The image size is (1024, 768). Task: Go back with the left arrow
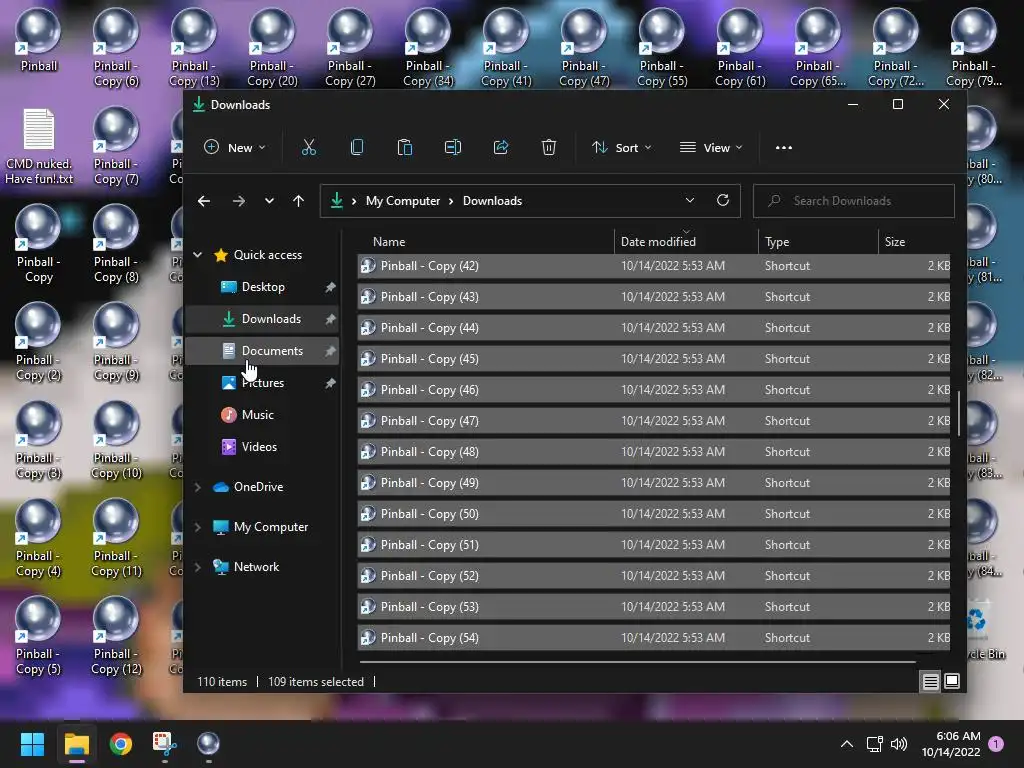pos(204,201)
